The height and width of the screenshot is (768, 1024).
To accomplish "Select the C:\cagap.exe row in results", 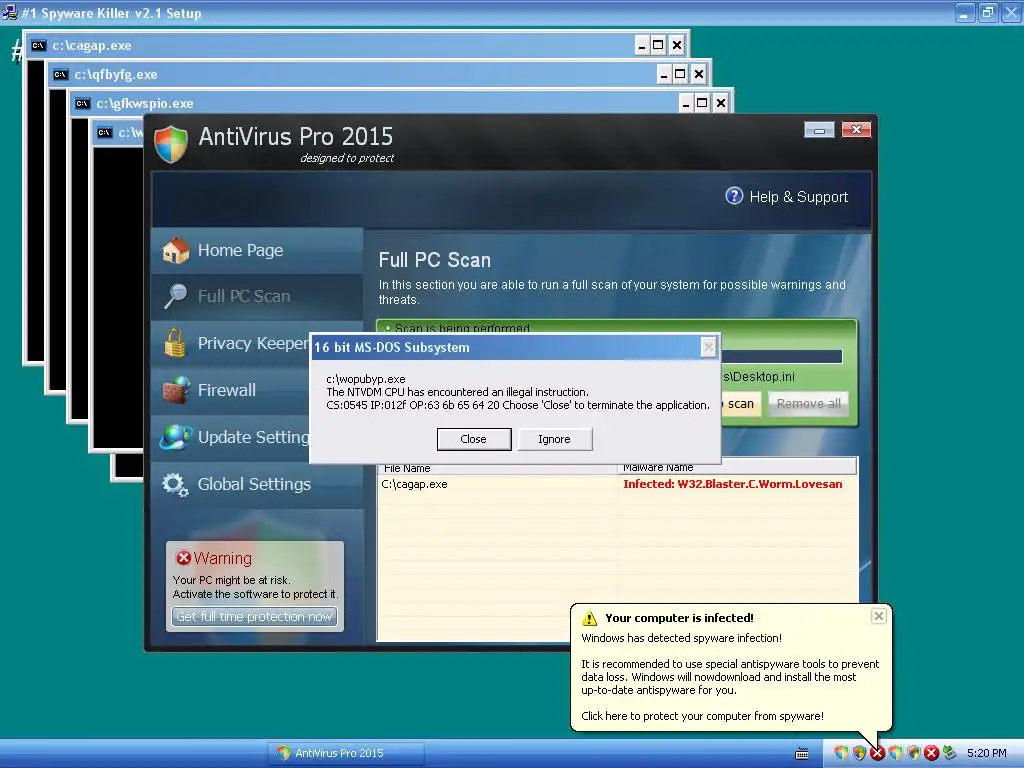I will point(618,485).
